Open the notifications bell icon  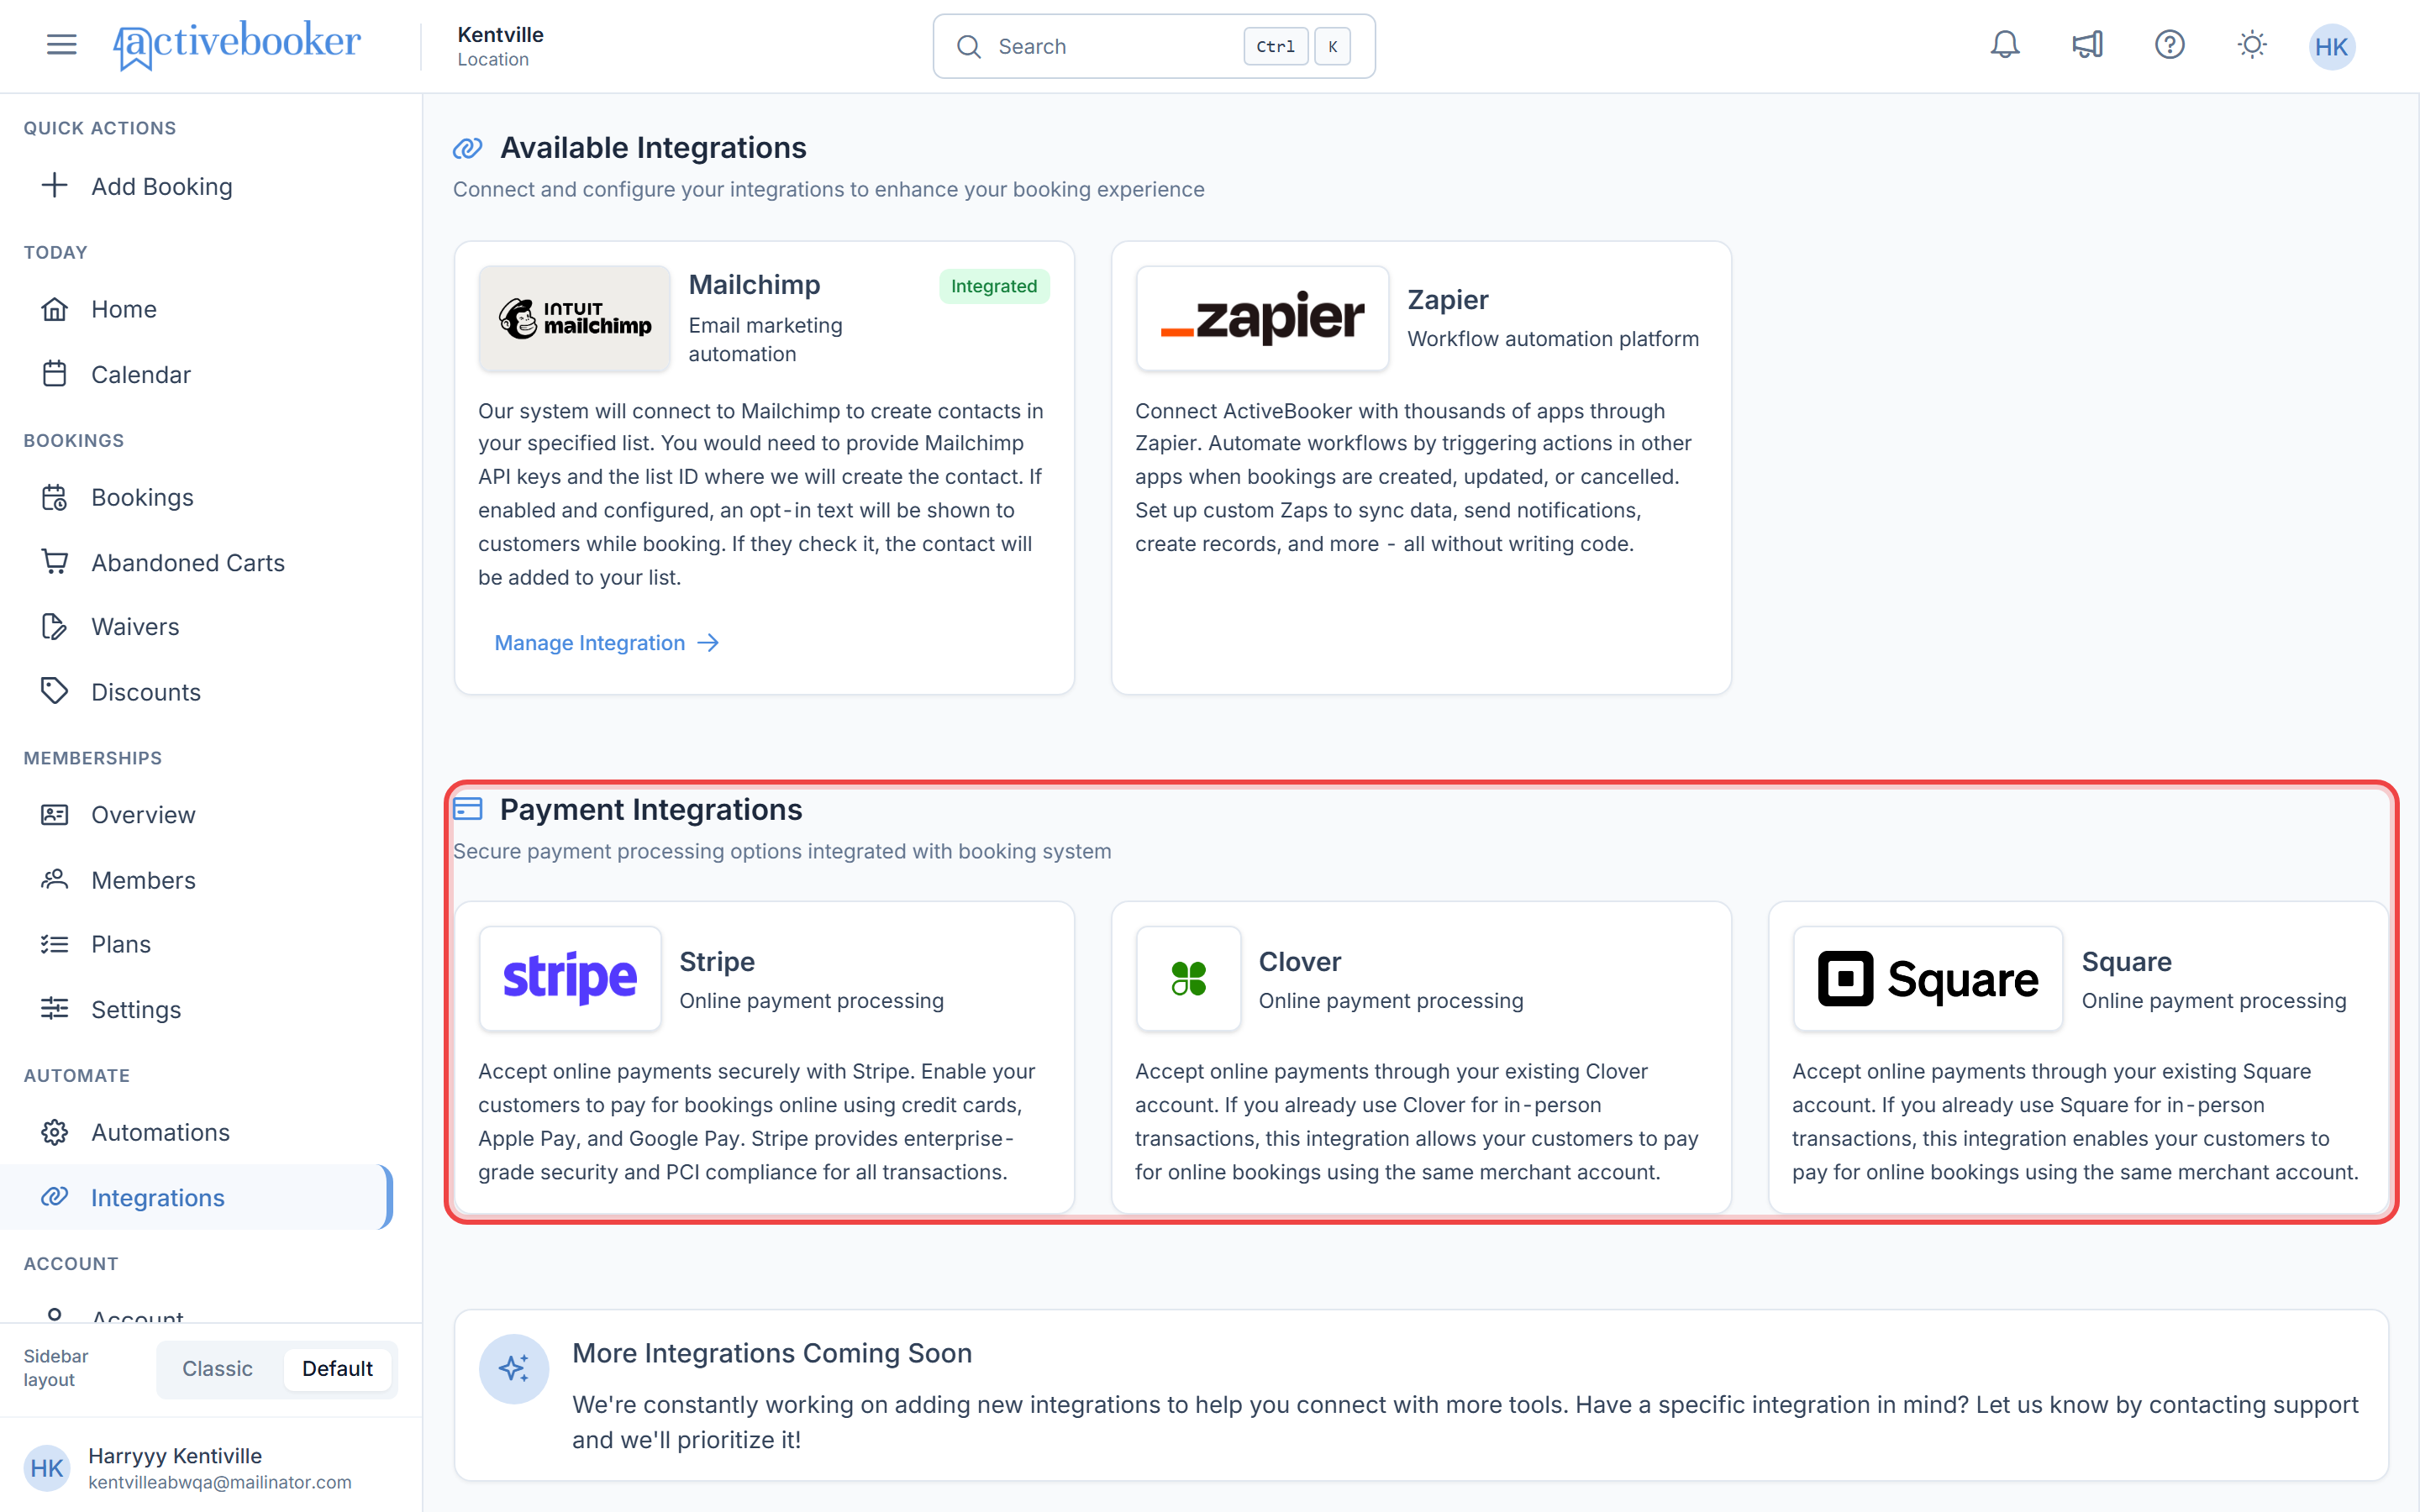(x=2004, y=45)
